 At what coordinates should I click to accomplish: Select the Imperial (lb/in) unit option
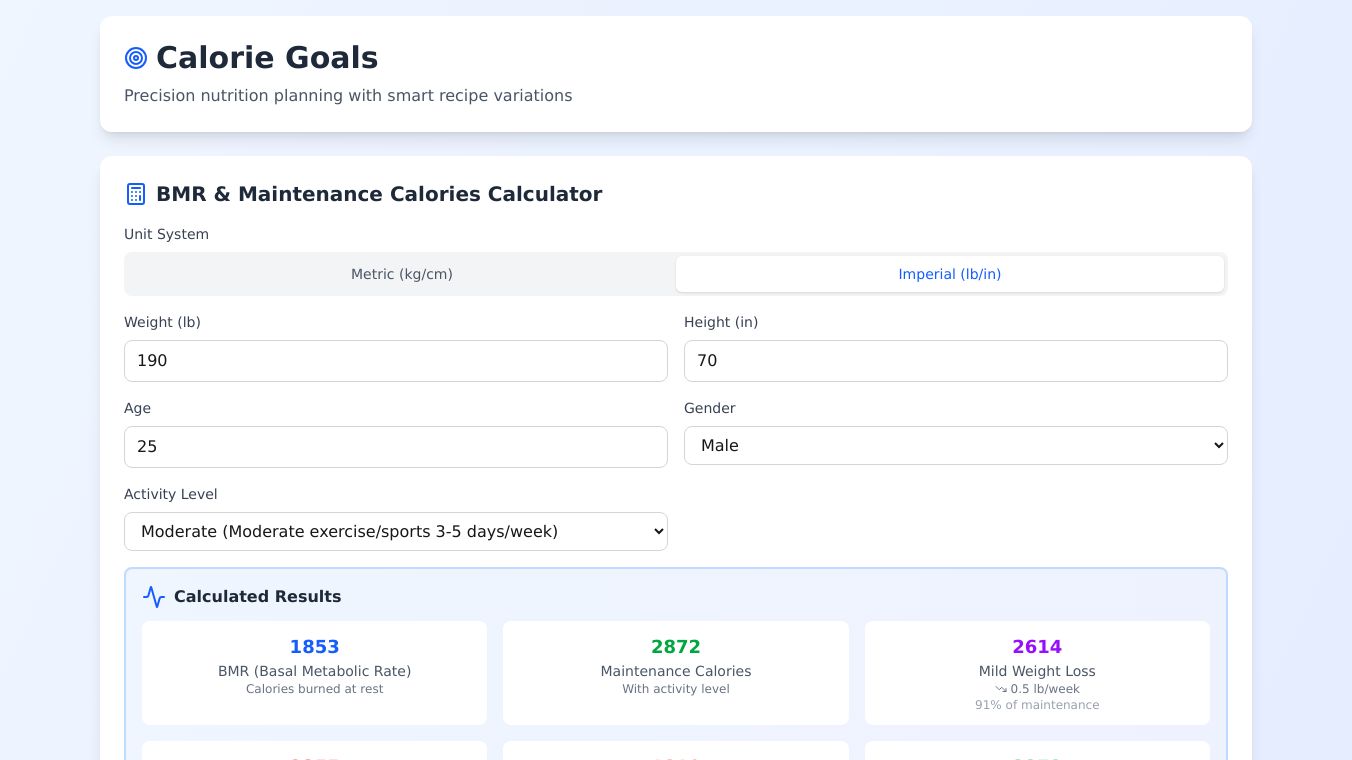pos(949,274)
